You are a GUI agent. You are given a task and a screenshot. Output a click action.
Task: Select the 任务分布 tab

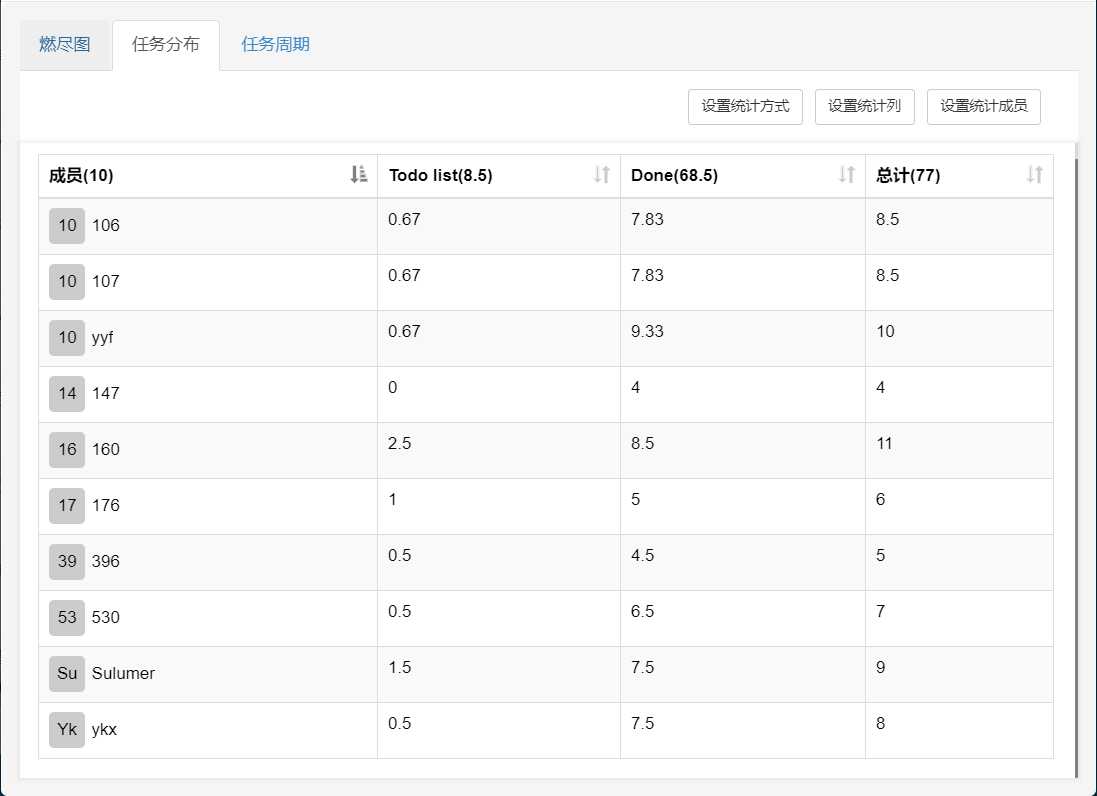click(165, 45)
